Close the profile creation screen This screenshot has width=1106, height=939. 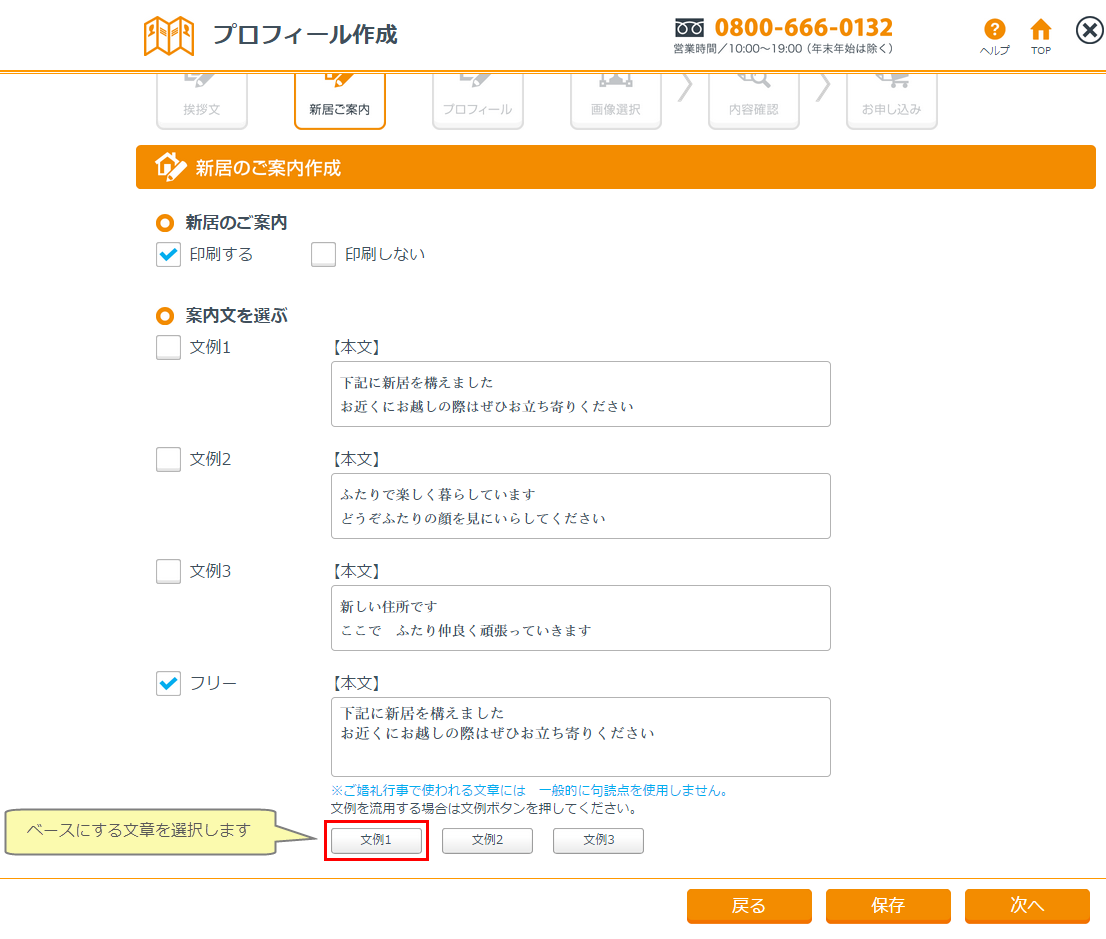point(1089,31)
